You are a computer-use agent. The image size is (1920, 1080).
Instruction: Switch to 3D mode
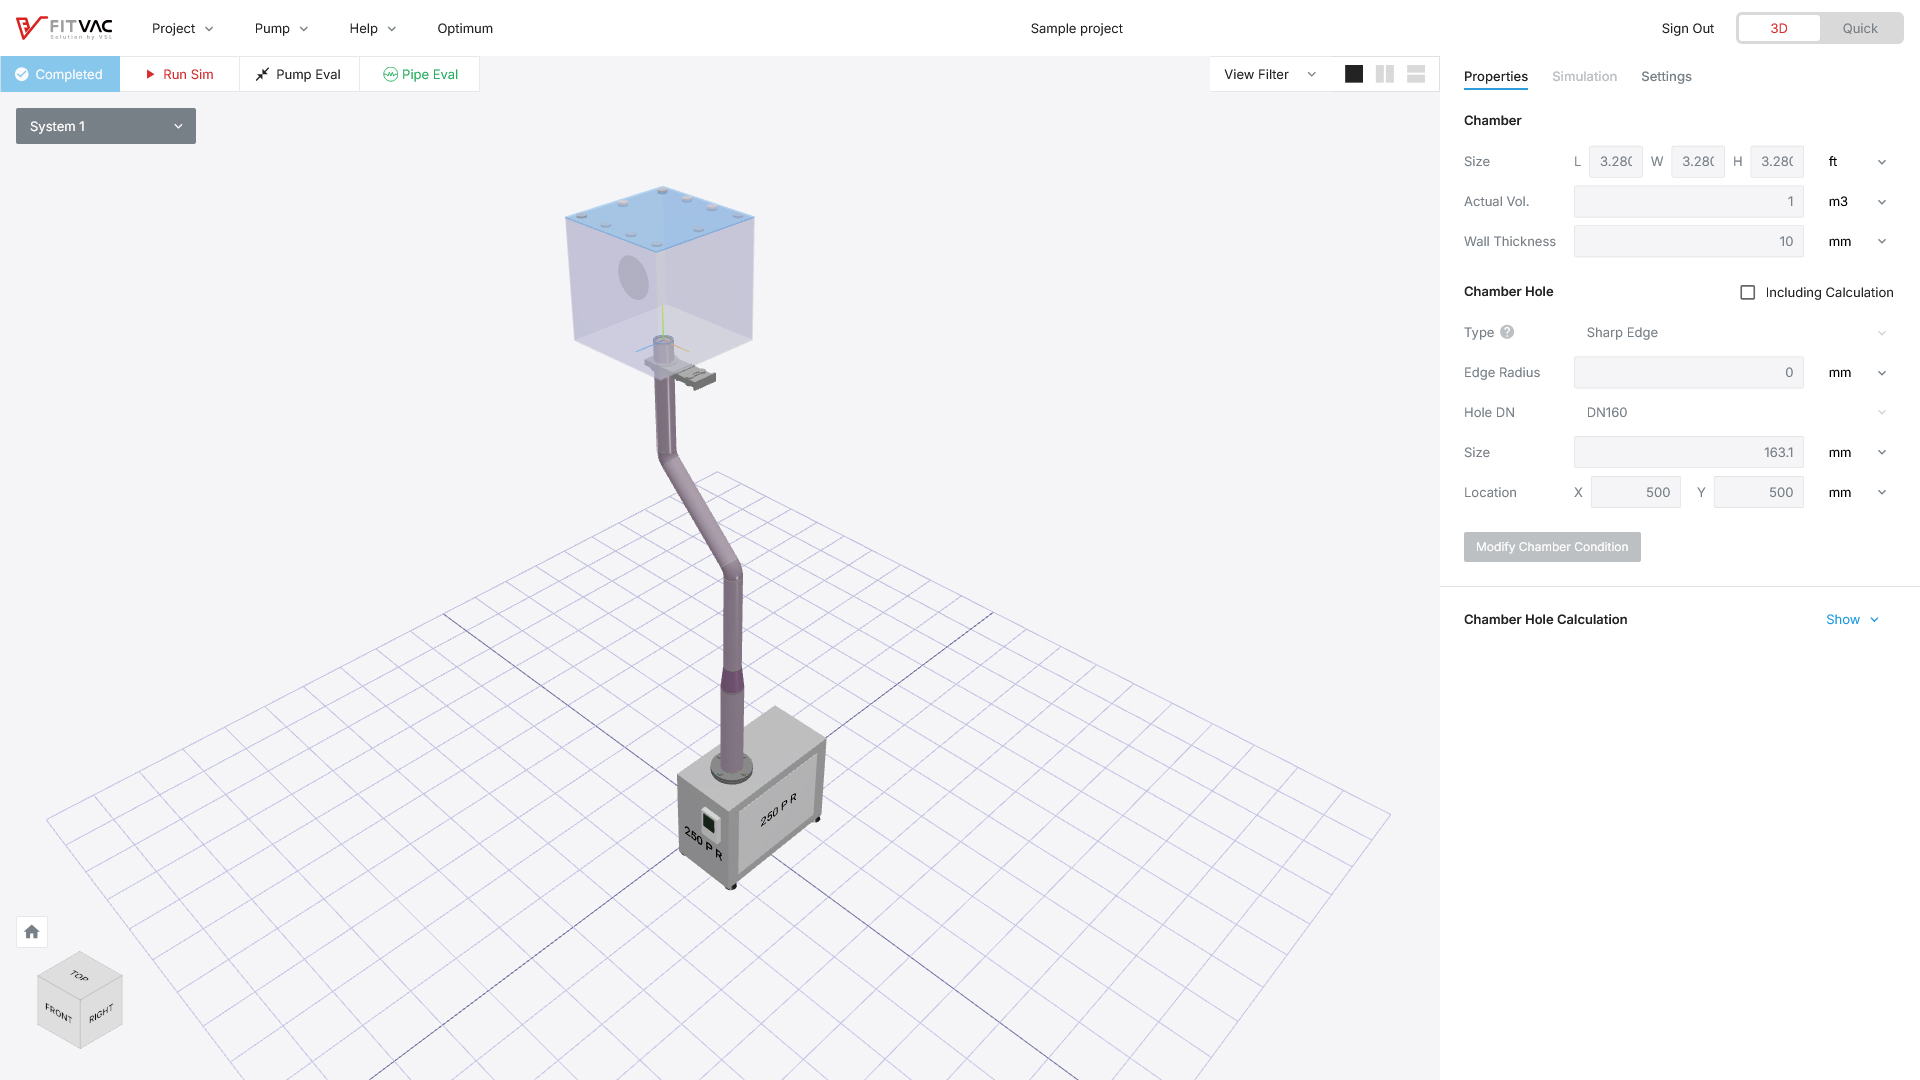click(1779, 28)
